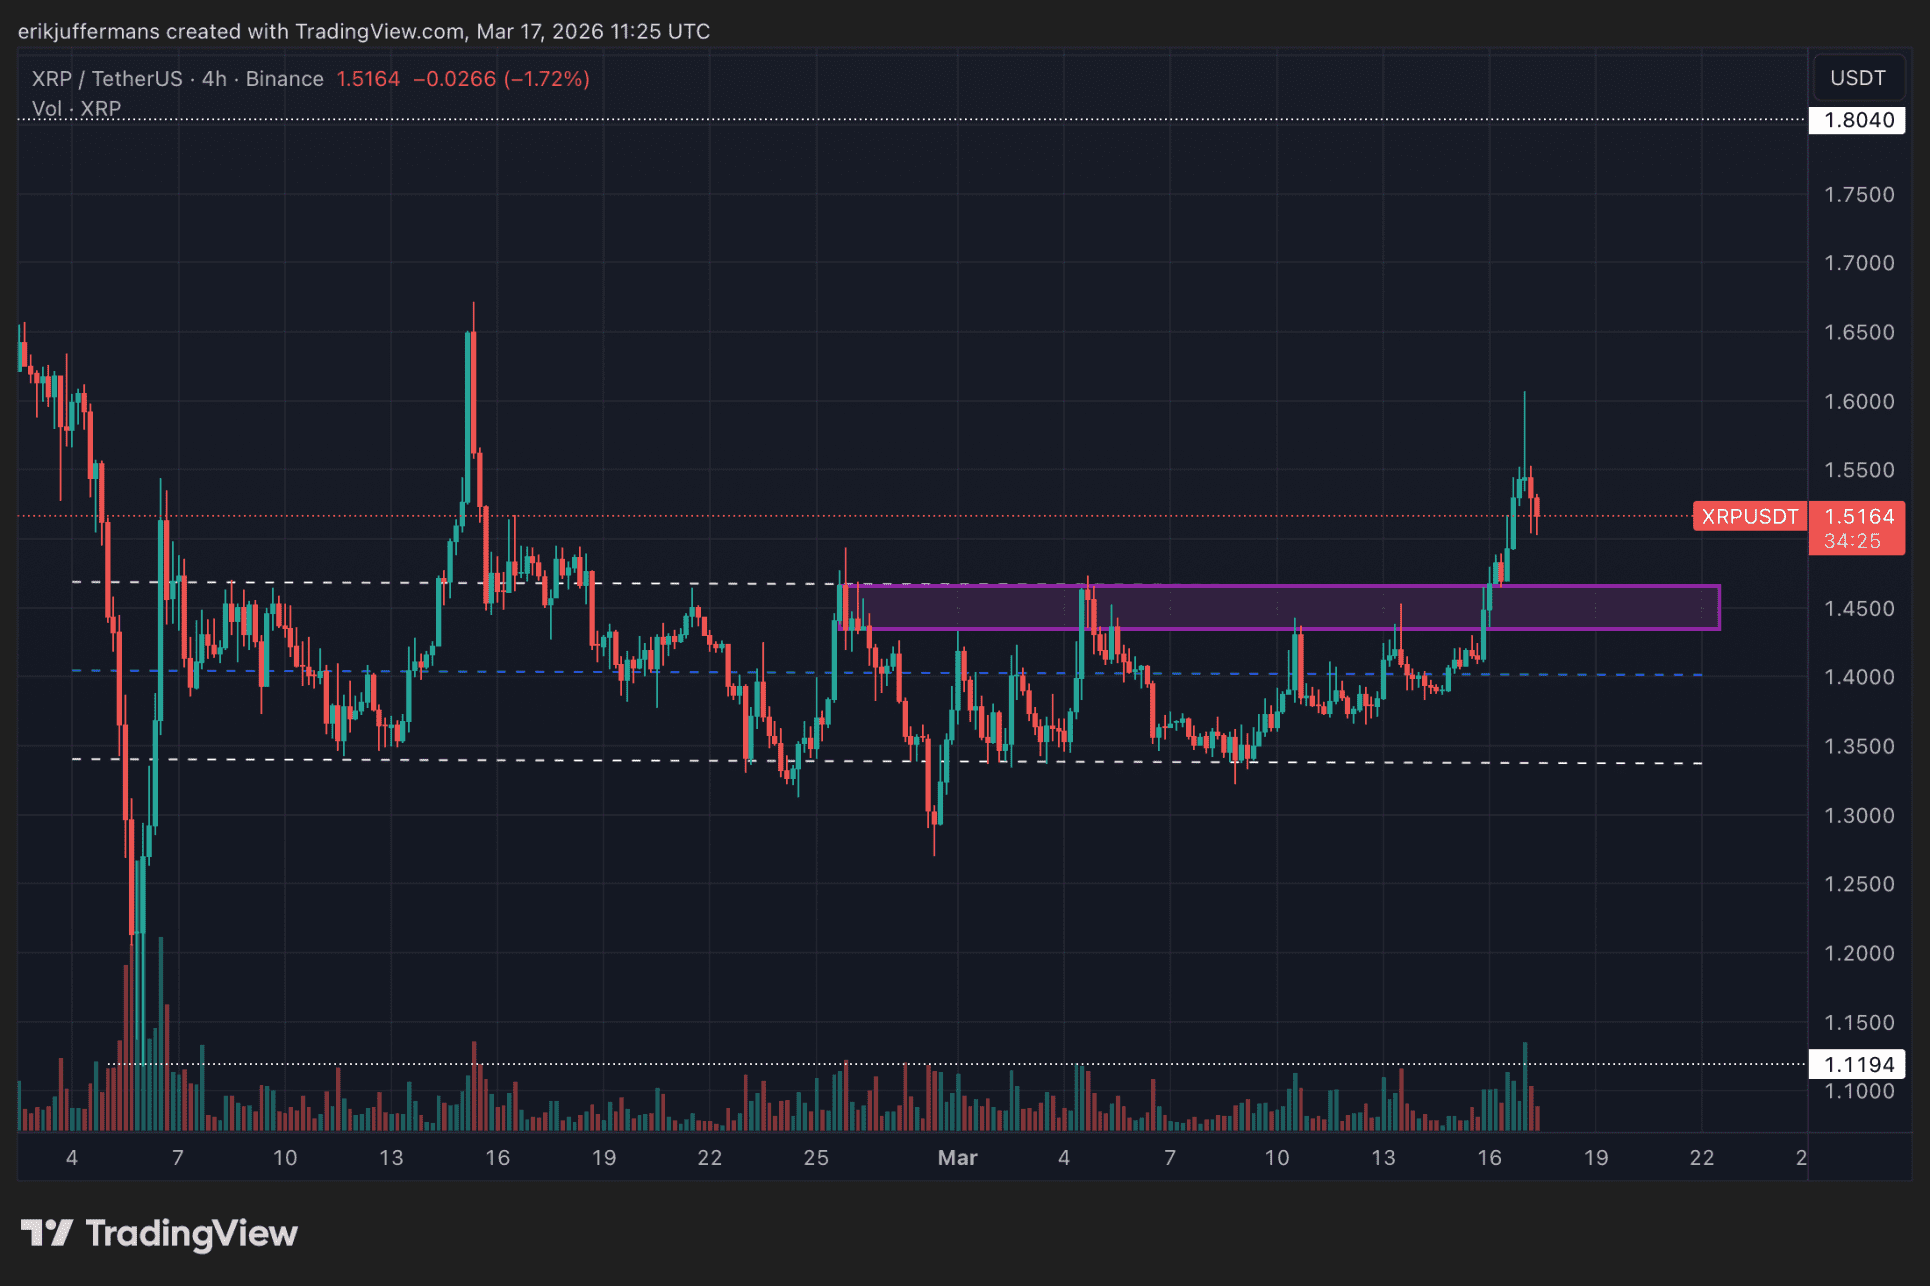Click the TradingView logo icon
The height and width of the screenshot is (1286, 1930).
(46, 1233)
